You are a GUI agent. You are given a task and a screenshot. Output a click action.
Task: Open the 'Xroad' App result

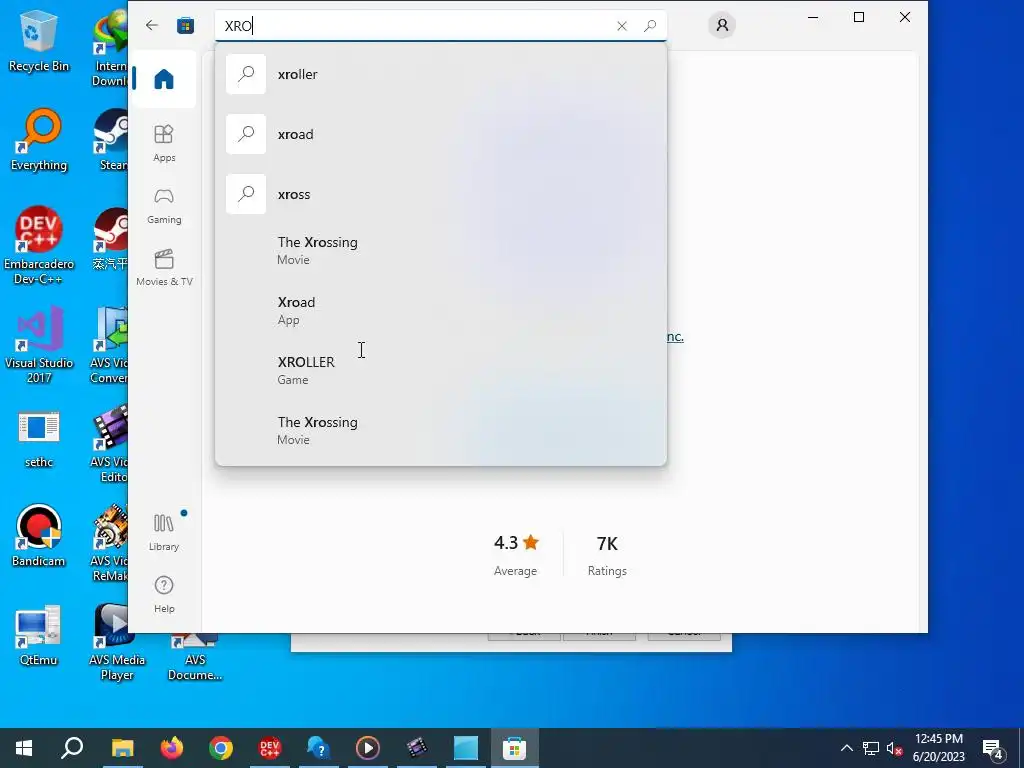click(x=441, y=310)
